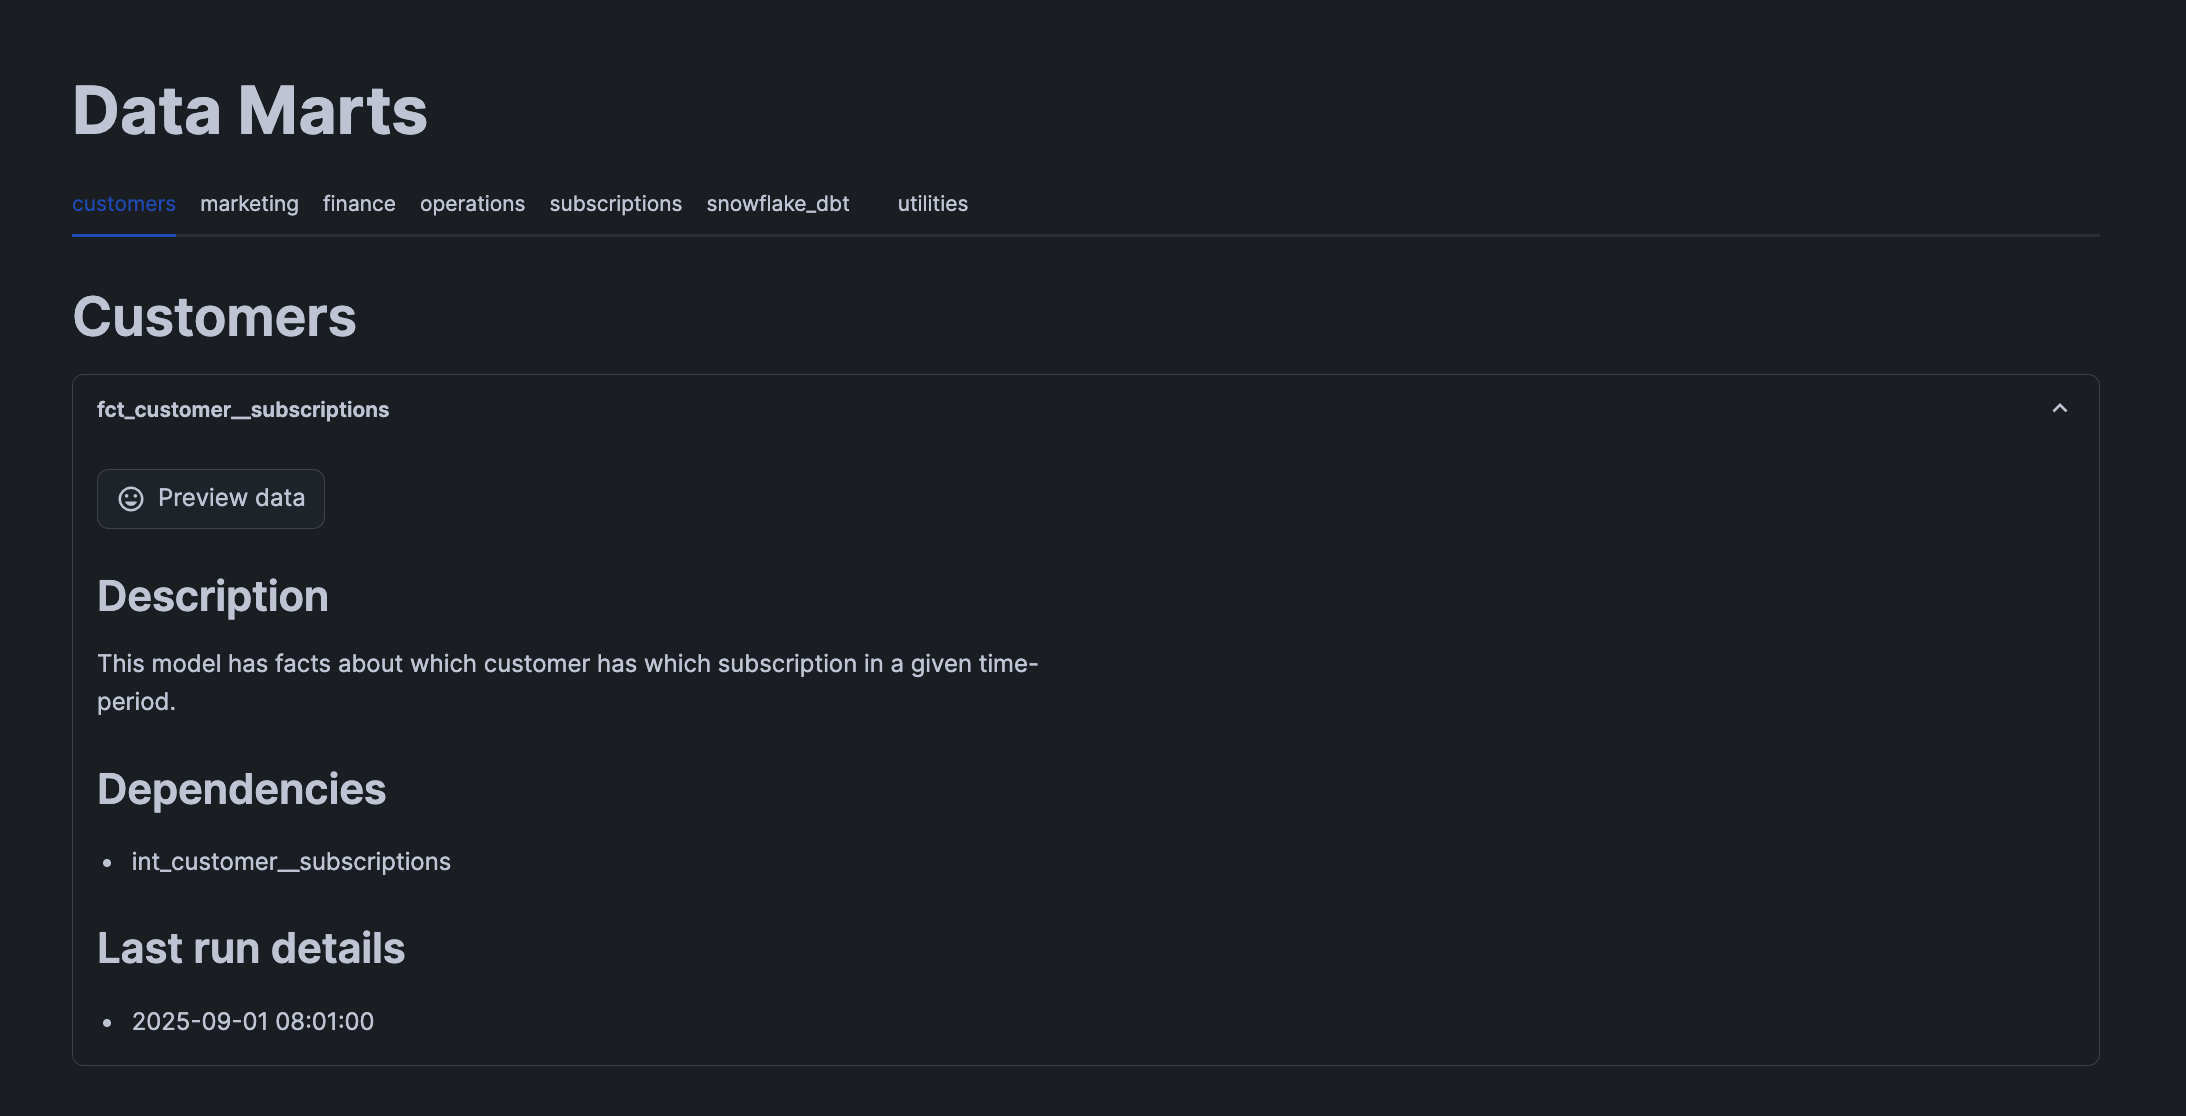Screen dimensions: 2186x1116
Task: Click the smiley icon in Preview data
Action: click(x=131, y=499)
